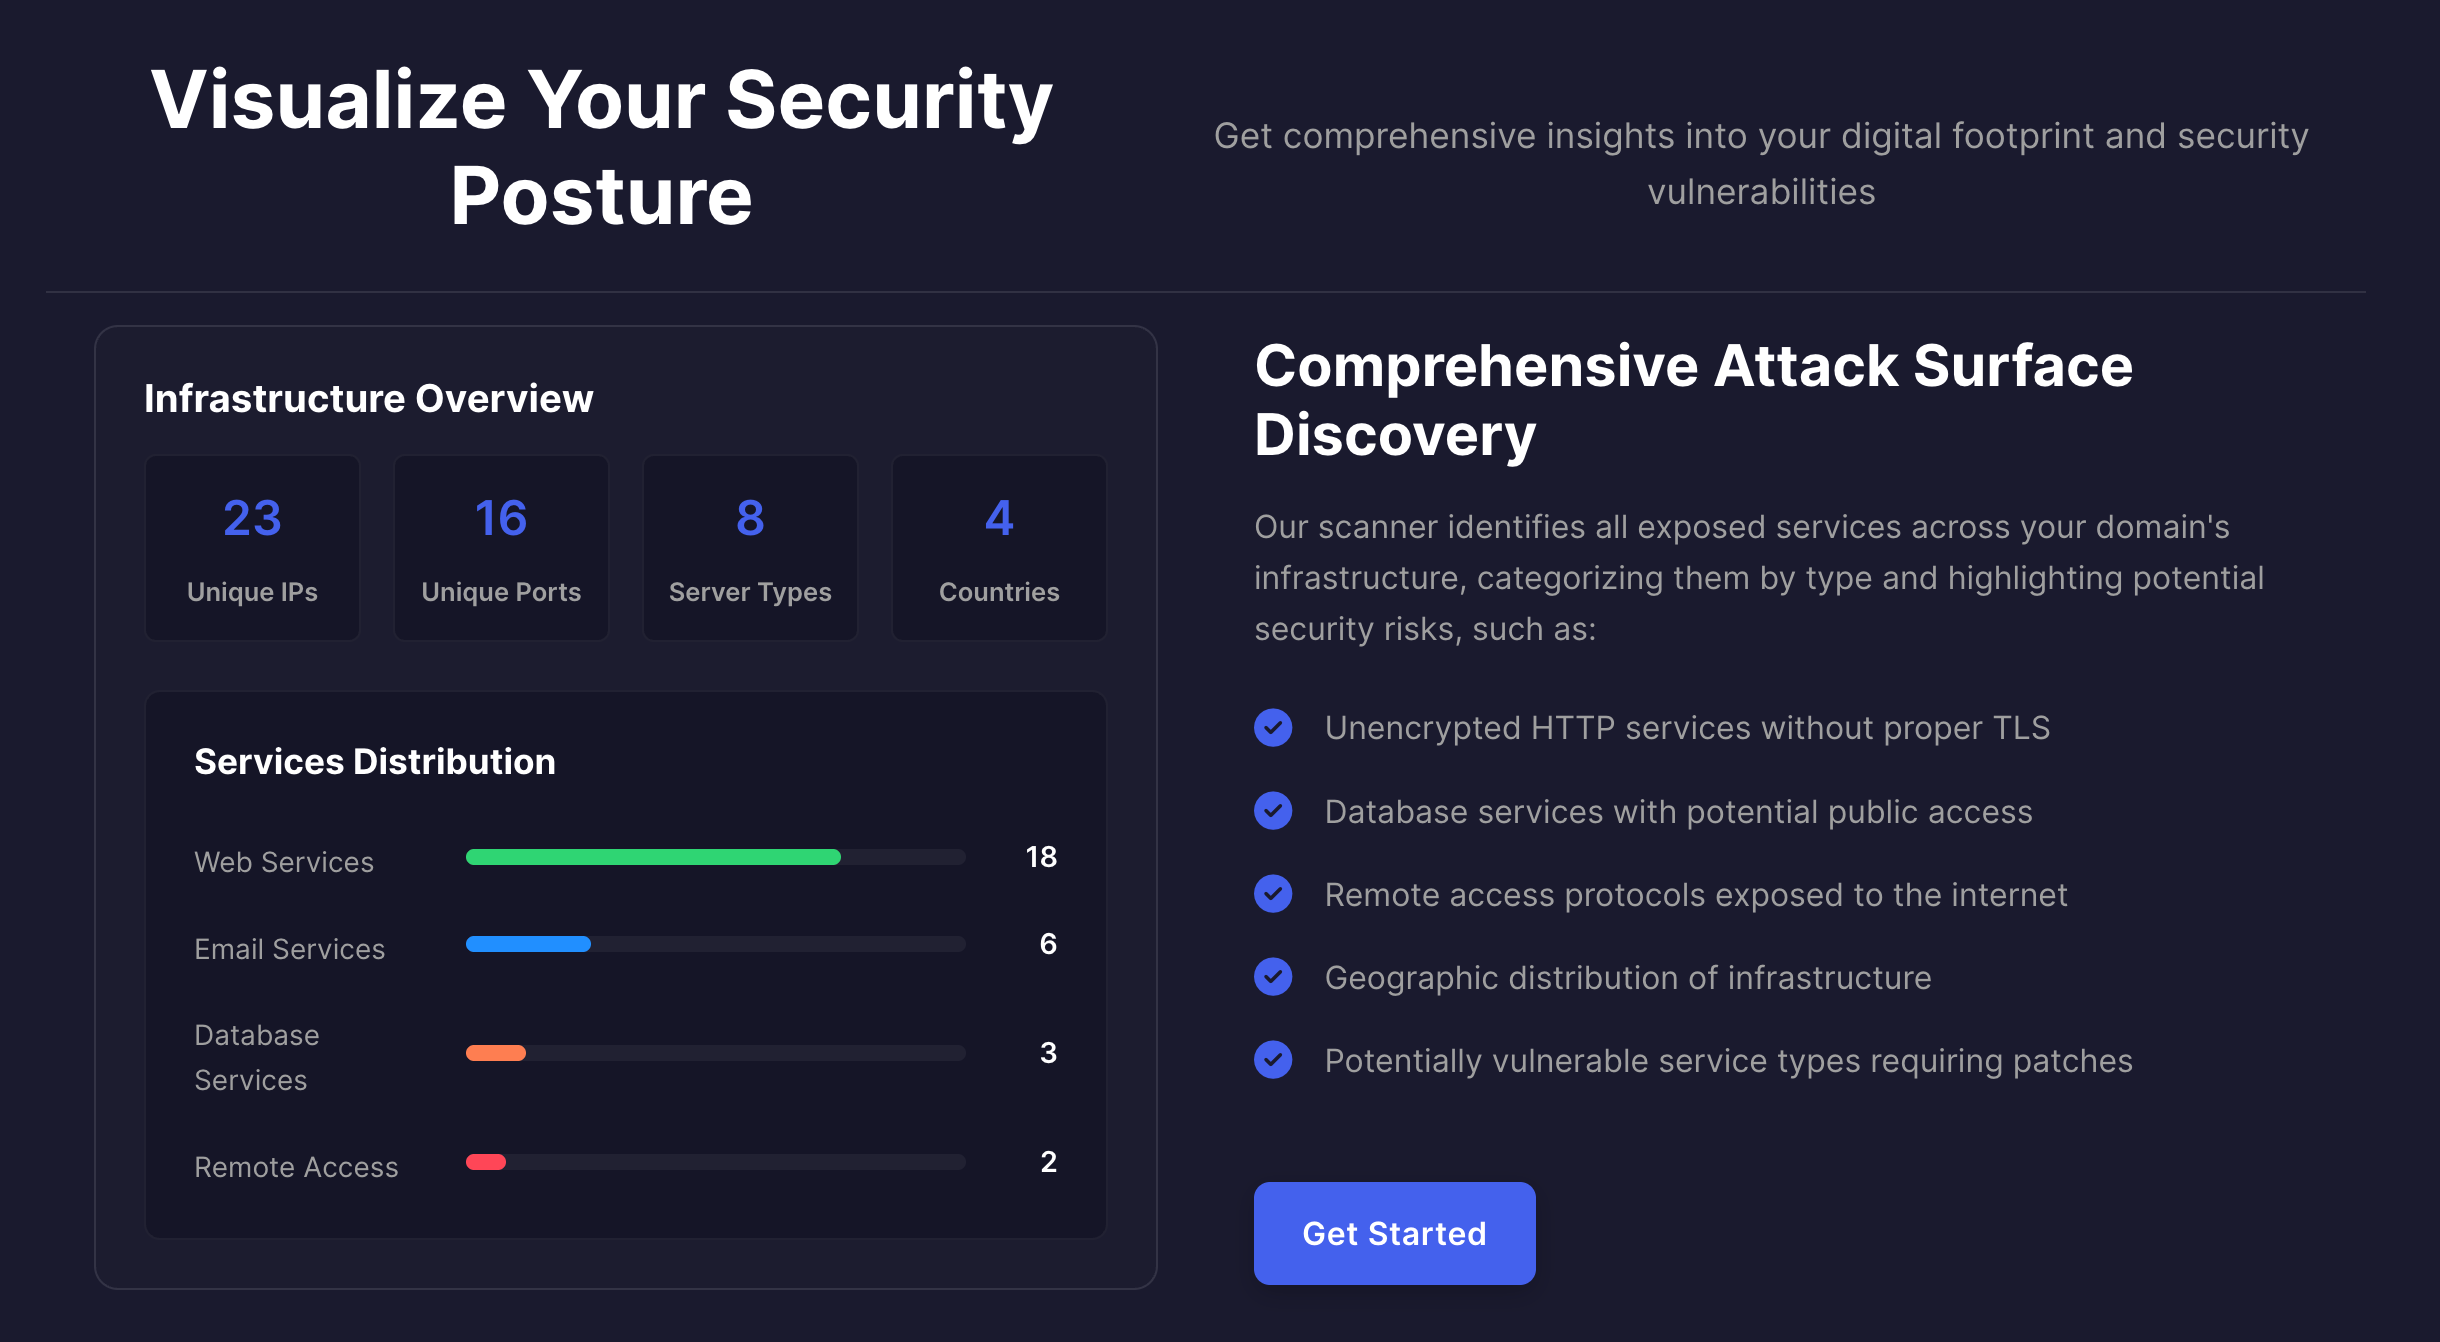2440x1342 pixels.
Task: Click the Web Services count of 18
Action: [x=1040, y=857]
